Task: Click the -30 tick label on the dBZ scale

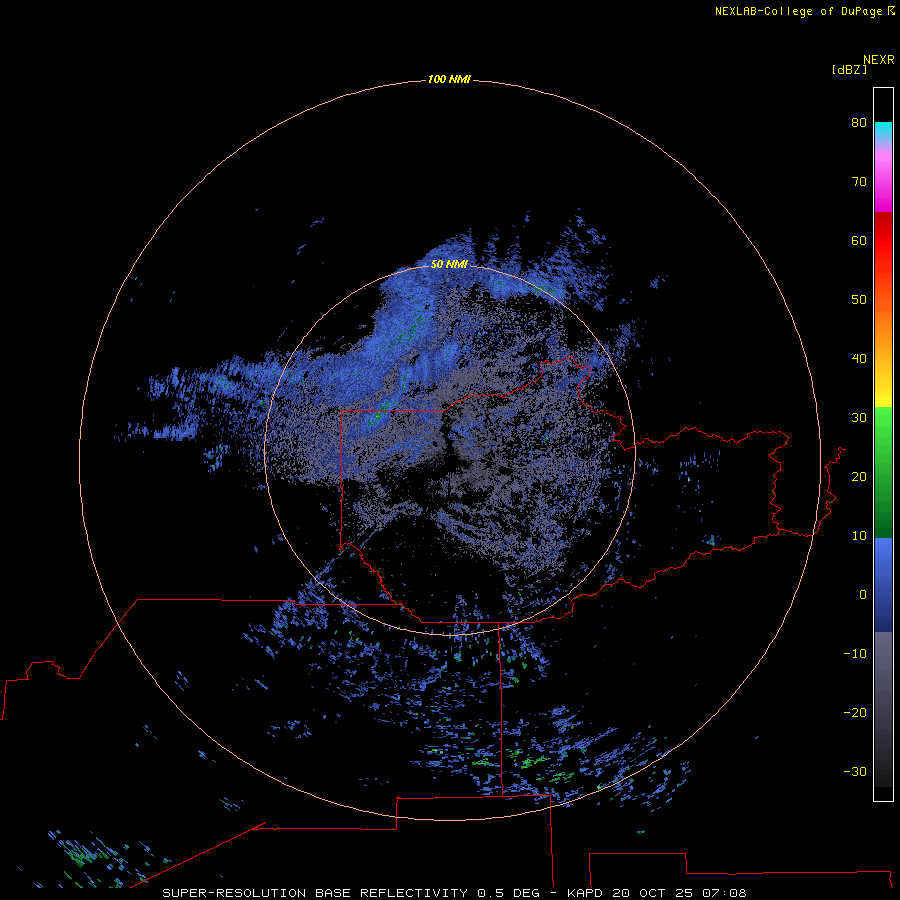Action: [855, 772]
